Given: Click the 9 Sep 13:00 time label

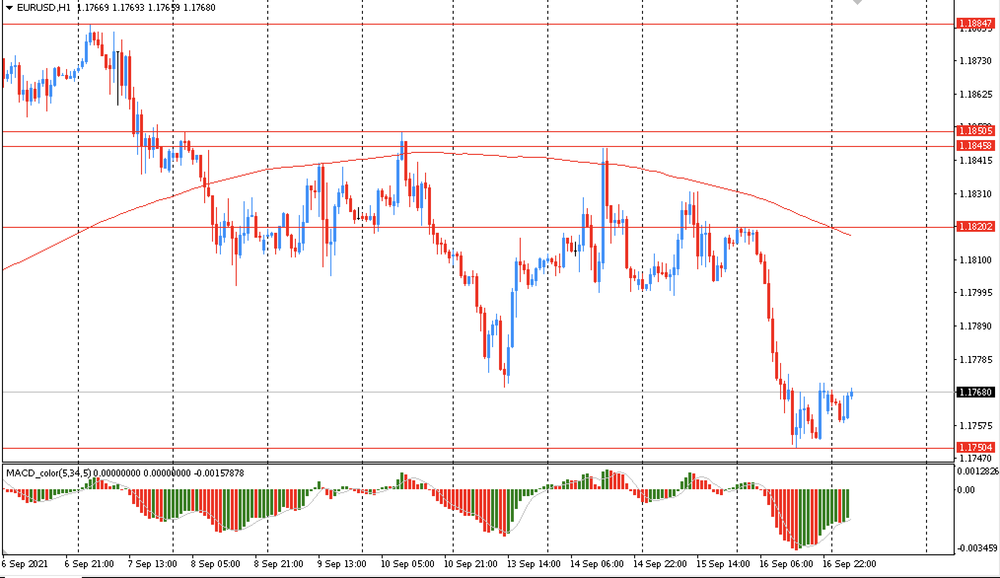Looking at the screenshot, I should point(342,564).
